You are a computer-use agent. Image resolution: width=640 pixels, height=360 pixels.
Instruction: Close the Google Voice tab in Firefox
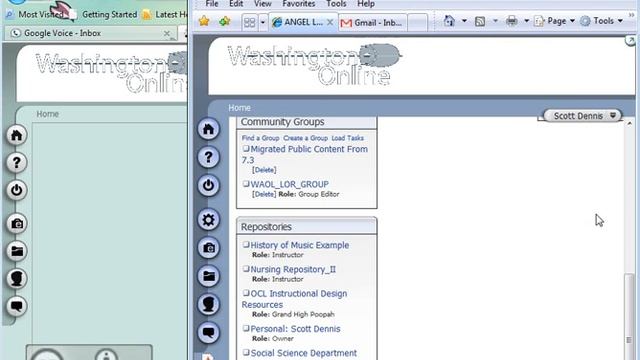pyautogui.click(x=167, y=33)
